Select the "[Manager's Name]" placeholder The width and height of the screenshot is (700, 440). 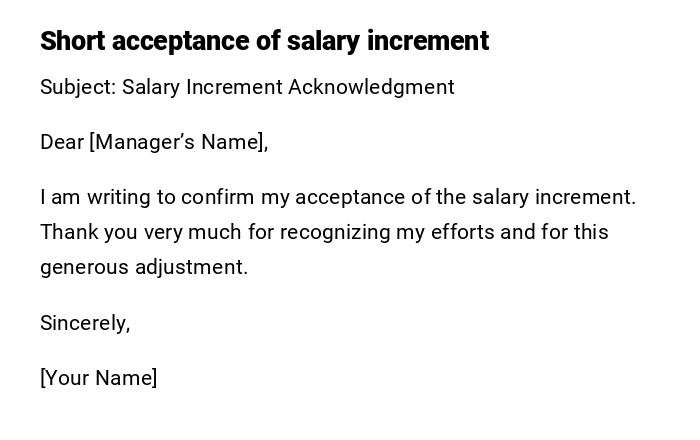tap(178, 142)
